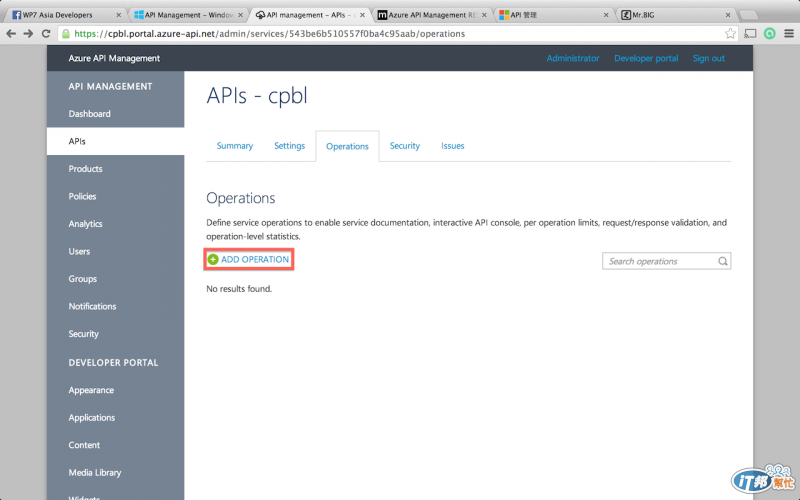
Task: Open Users in the sidebar
Action: 115,252
